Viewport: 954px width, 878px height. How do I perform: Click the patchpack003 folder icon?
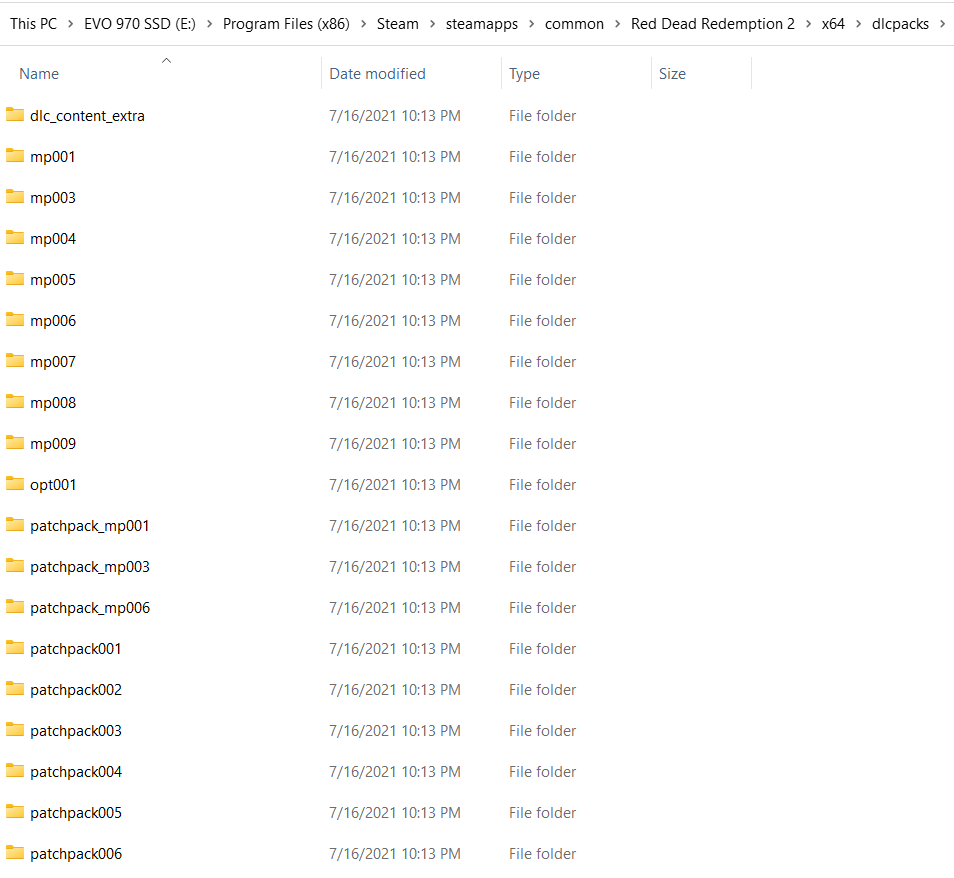click(15, 730)
